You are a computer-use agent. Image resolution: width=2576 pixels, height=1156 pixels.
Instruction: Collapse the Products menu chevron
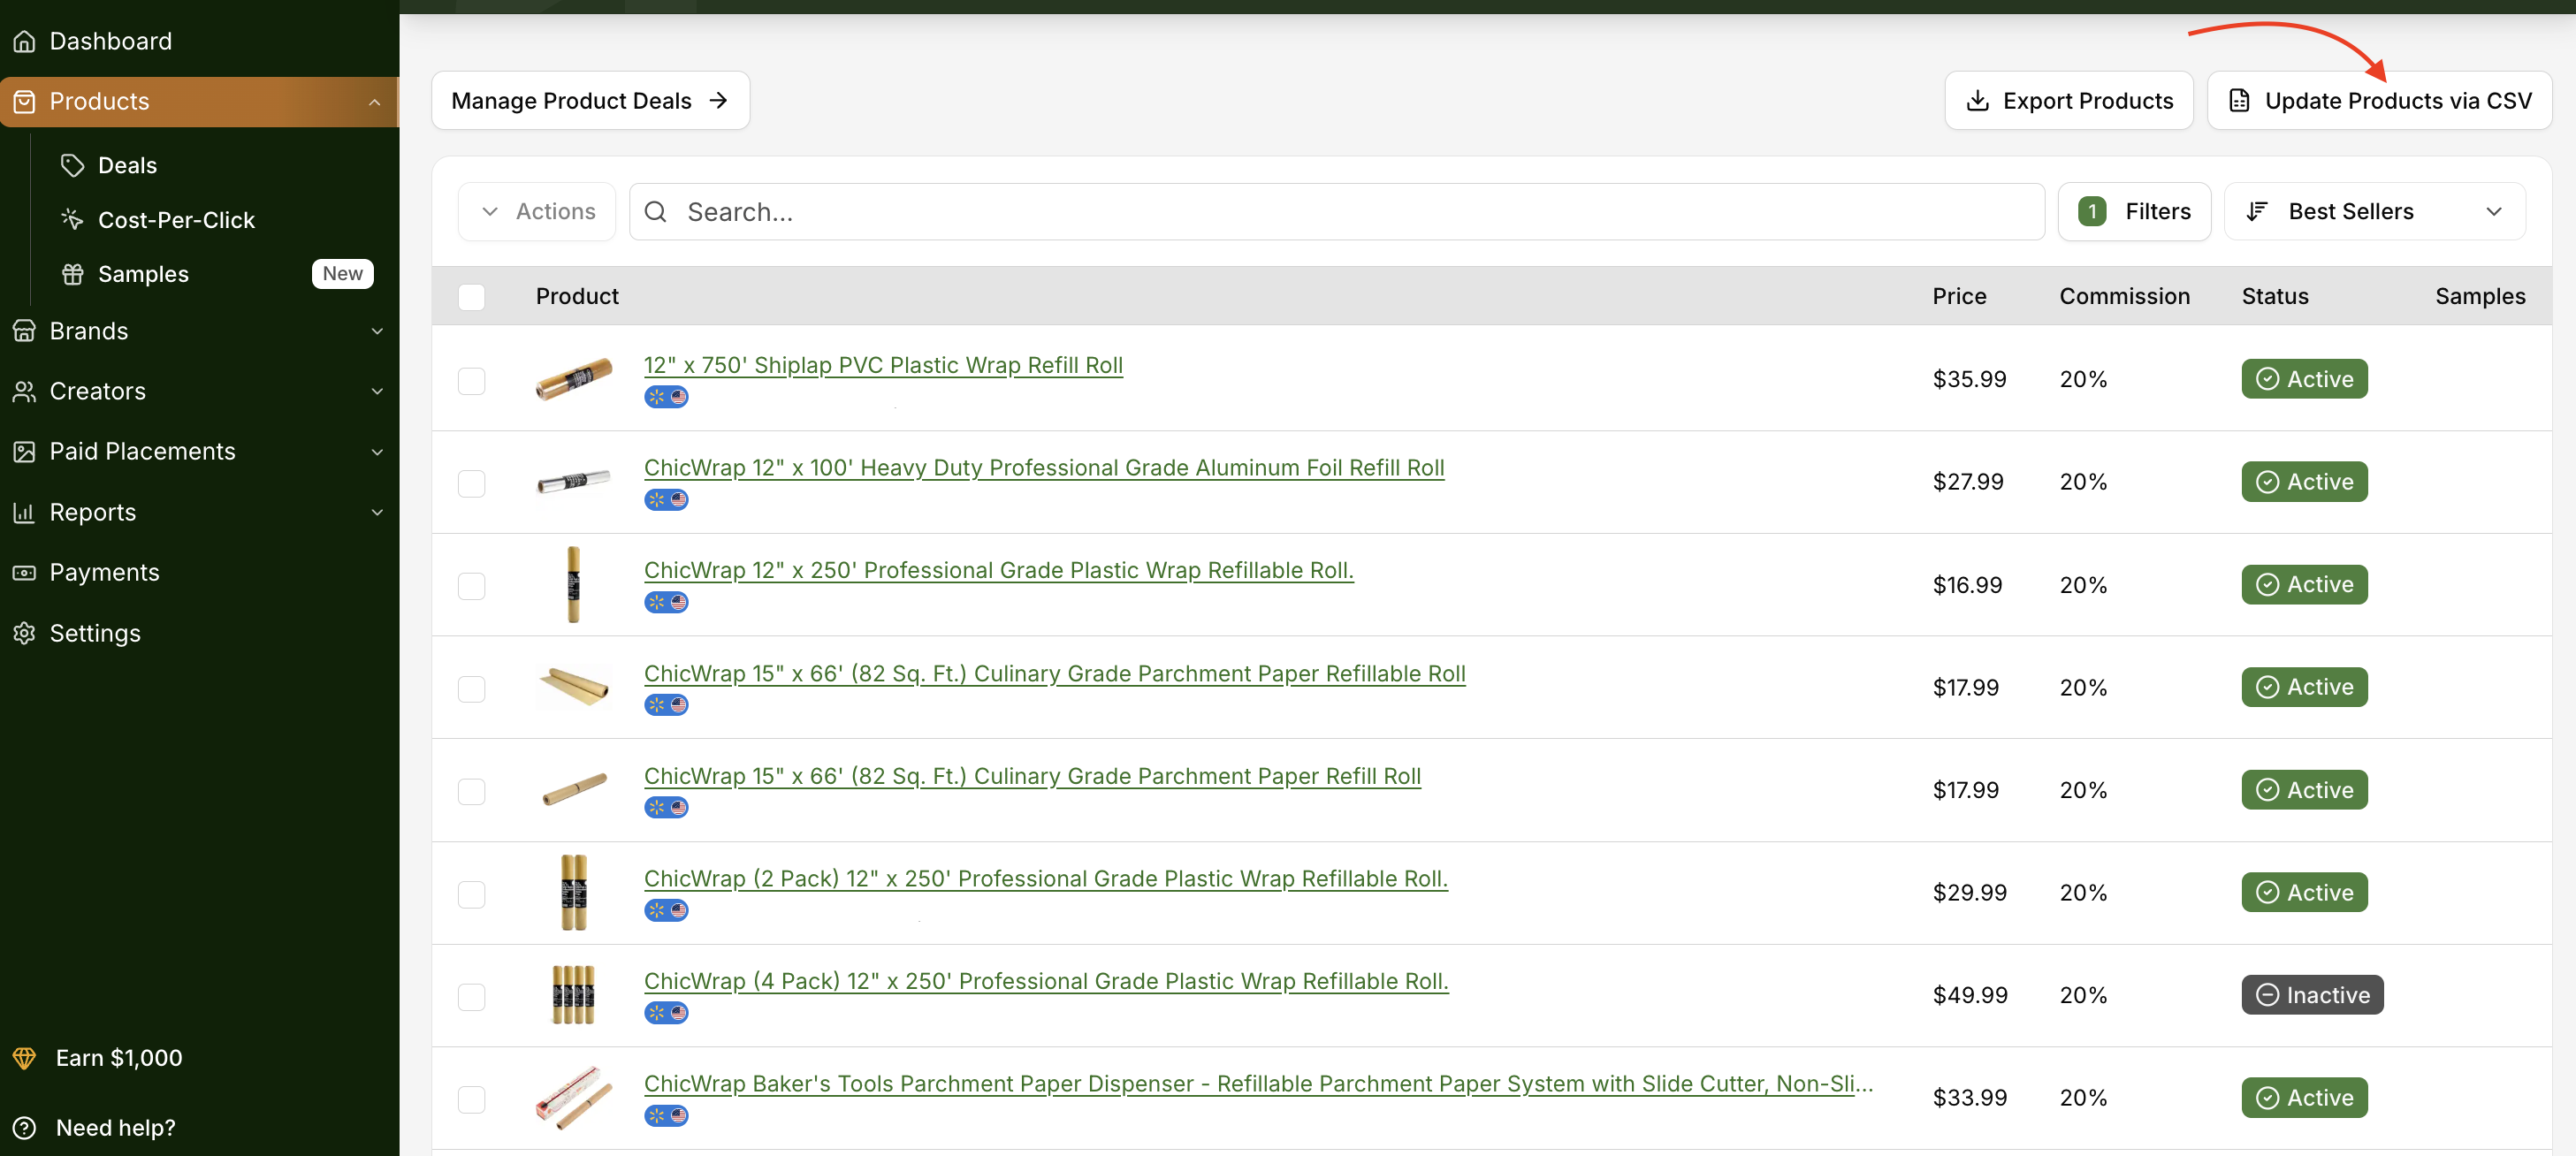click(375, 102)
